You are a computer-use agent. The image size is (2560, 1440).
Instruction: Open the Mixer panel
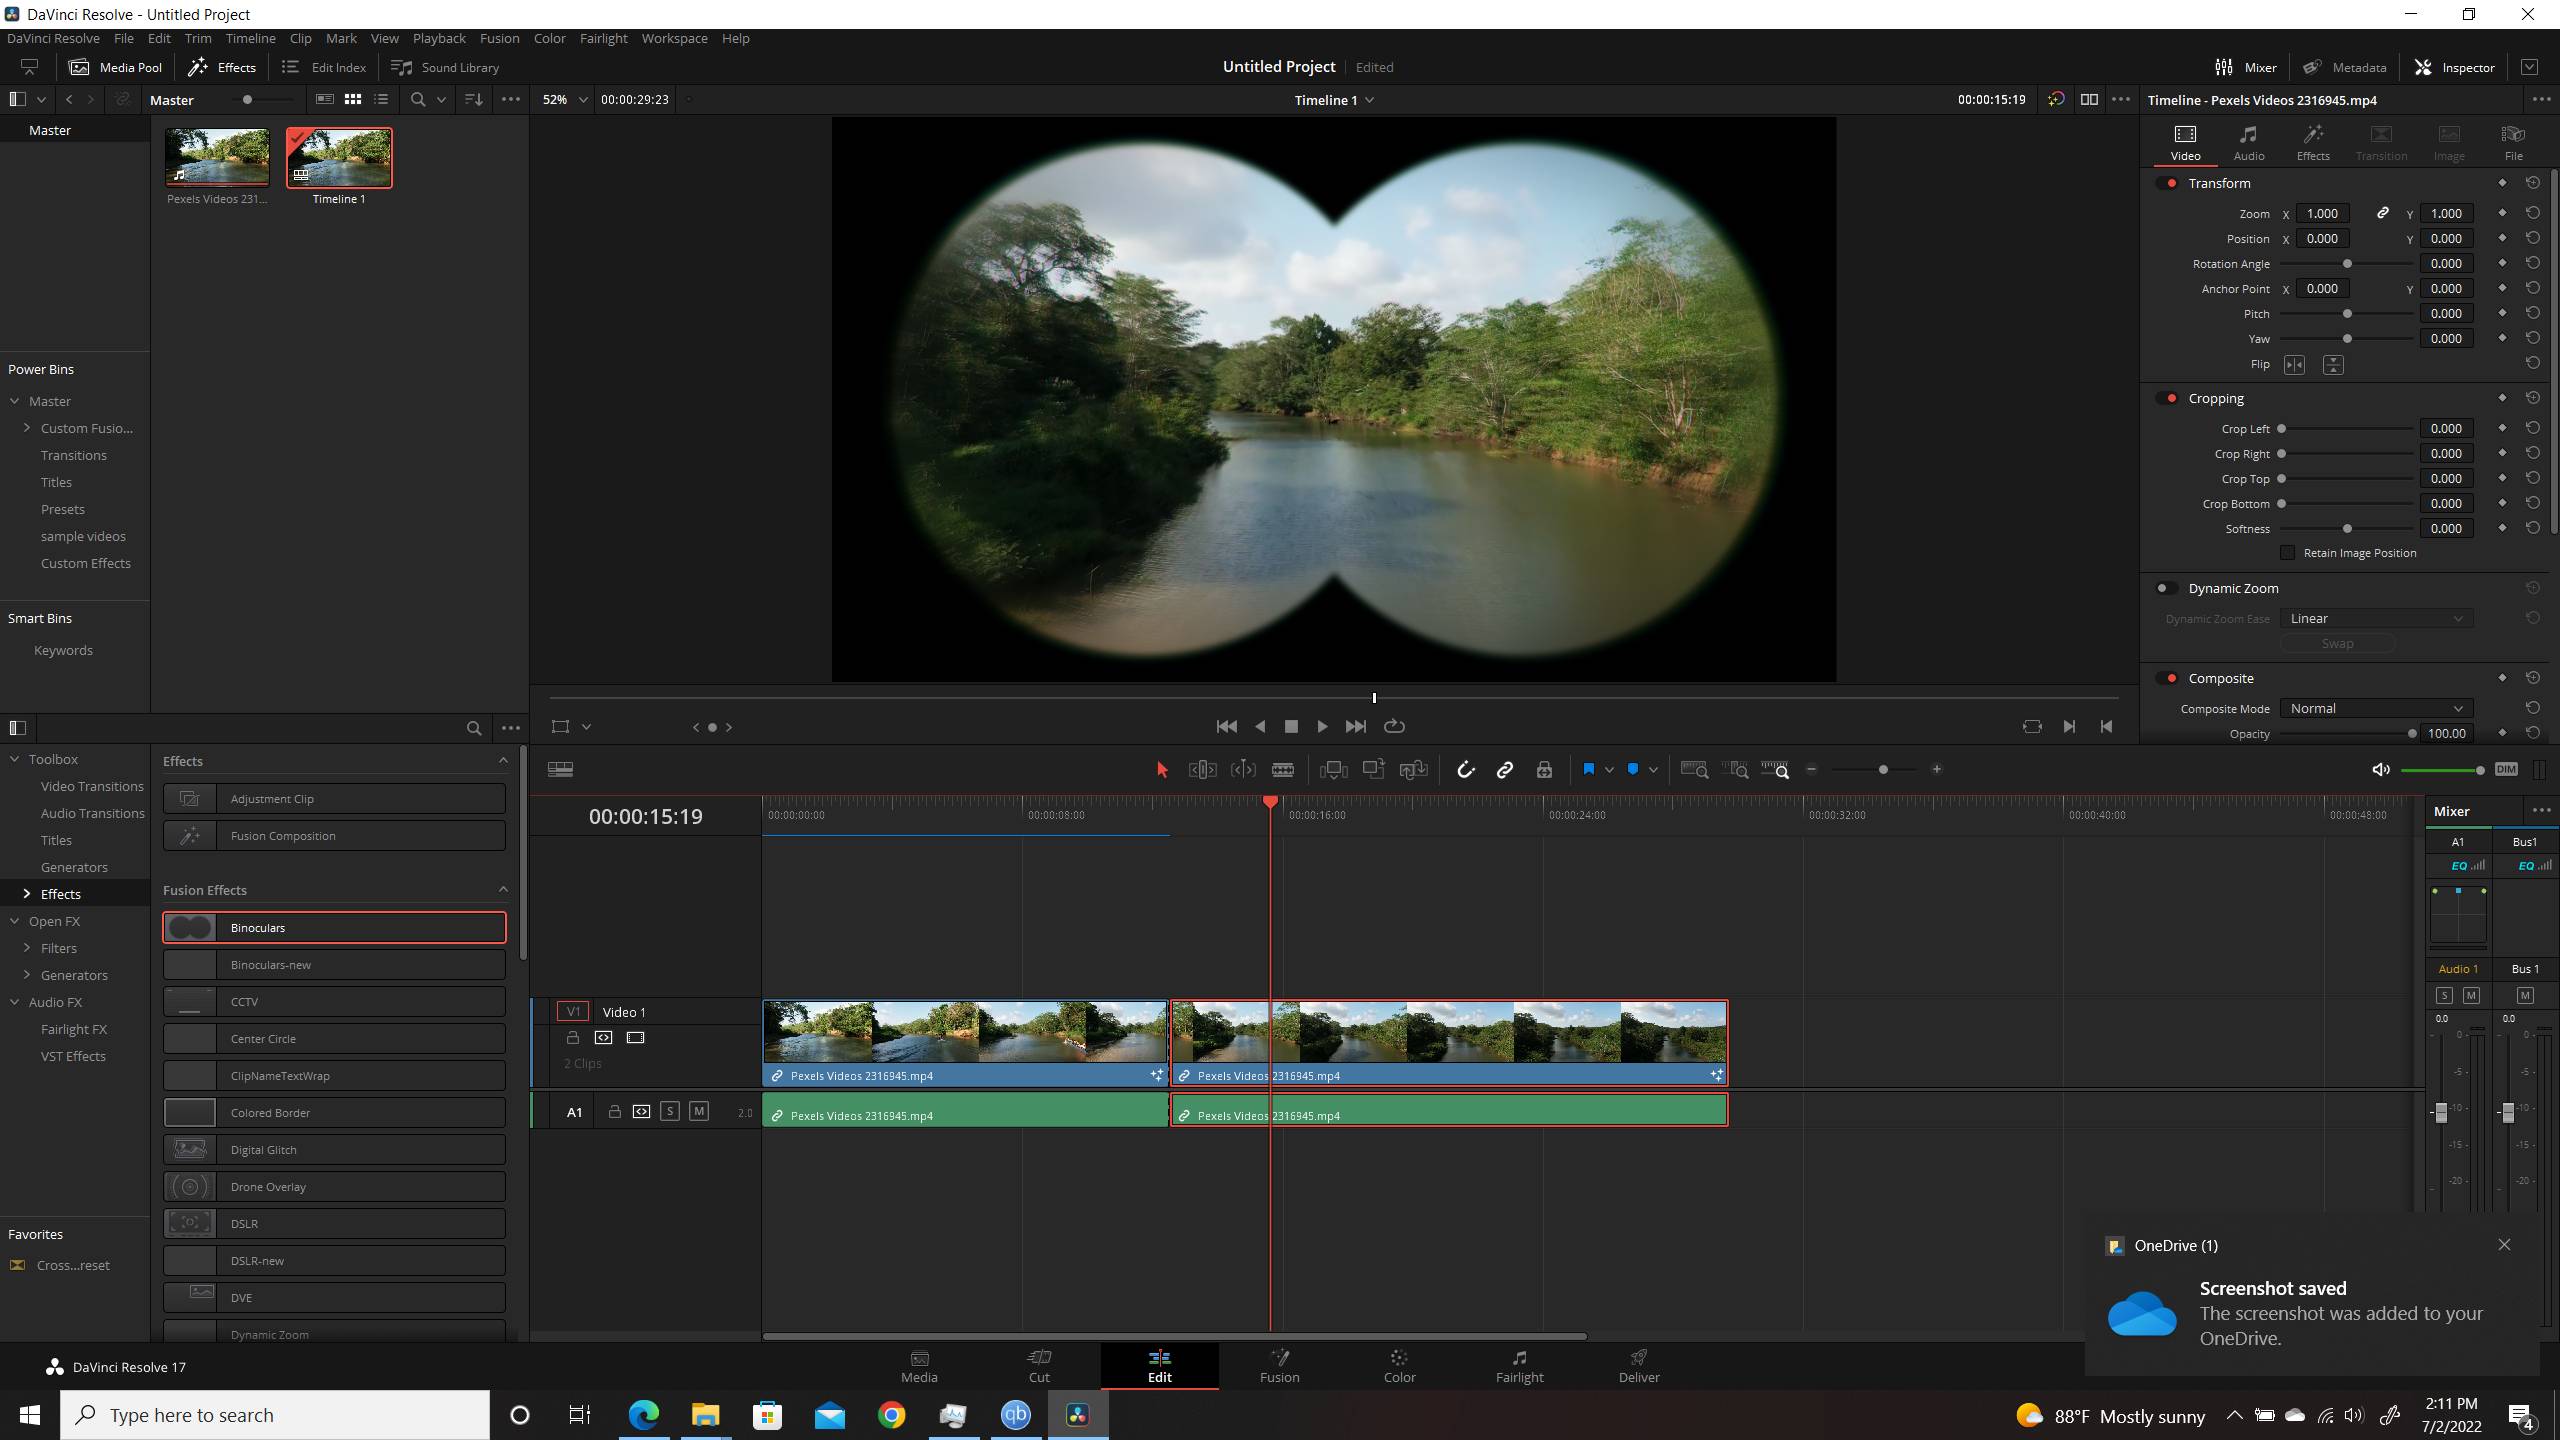coord(2246,67)
